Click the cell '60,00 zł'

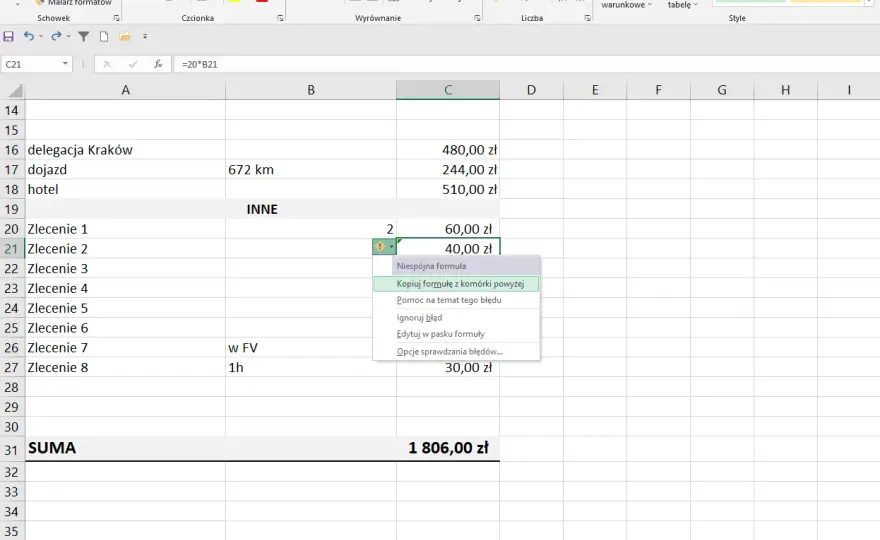point(448,229)
